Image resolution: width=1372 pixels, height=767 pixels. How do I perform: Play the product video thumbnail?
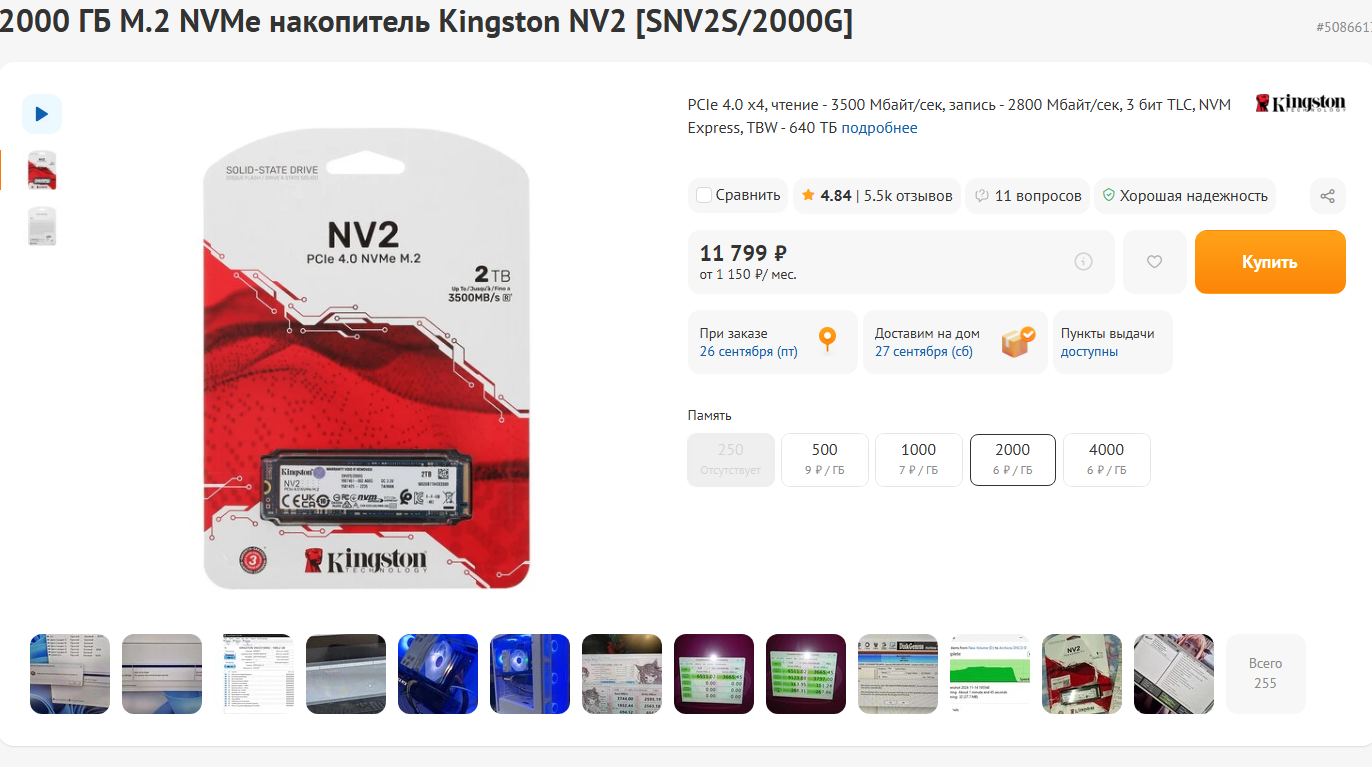coord(42,114)
